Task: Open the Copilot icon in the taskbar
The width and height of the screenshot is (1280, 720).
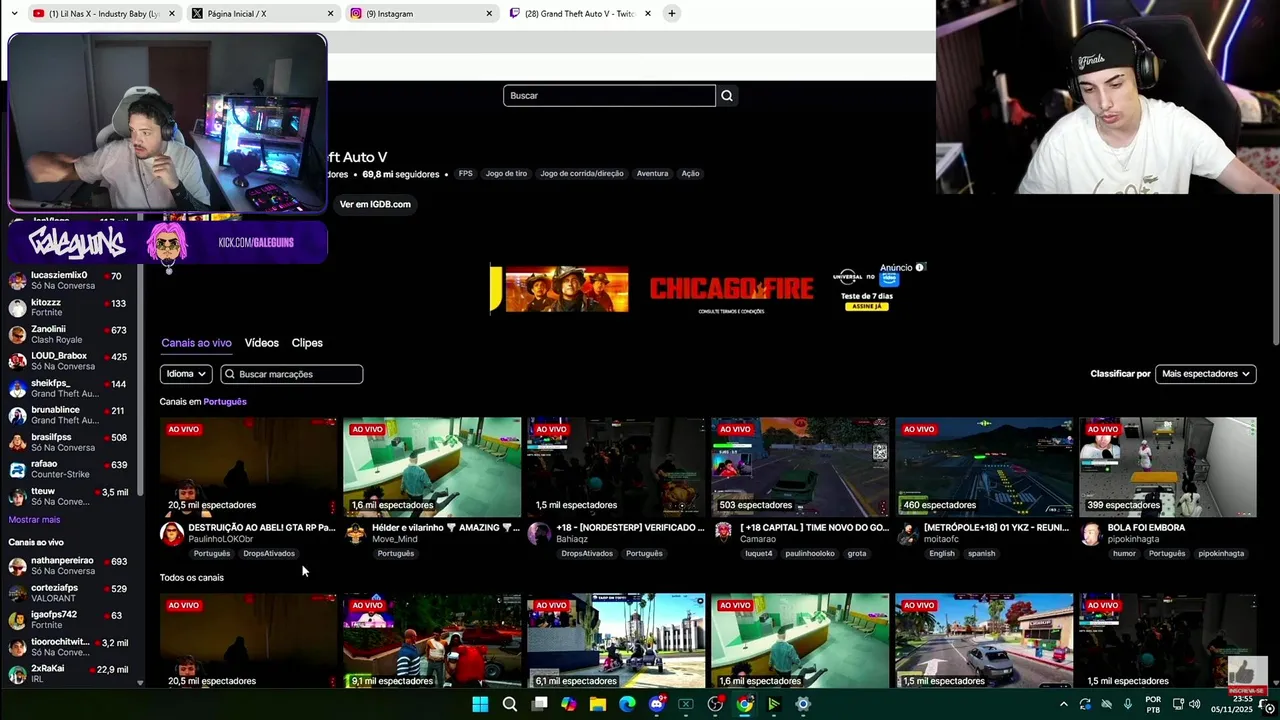Action: (568, 704)
